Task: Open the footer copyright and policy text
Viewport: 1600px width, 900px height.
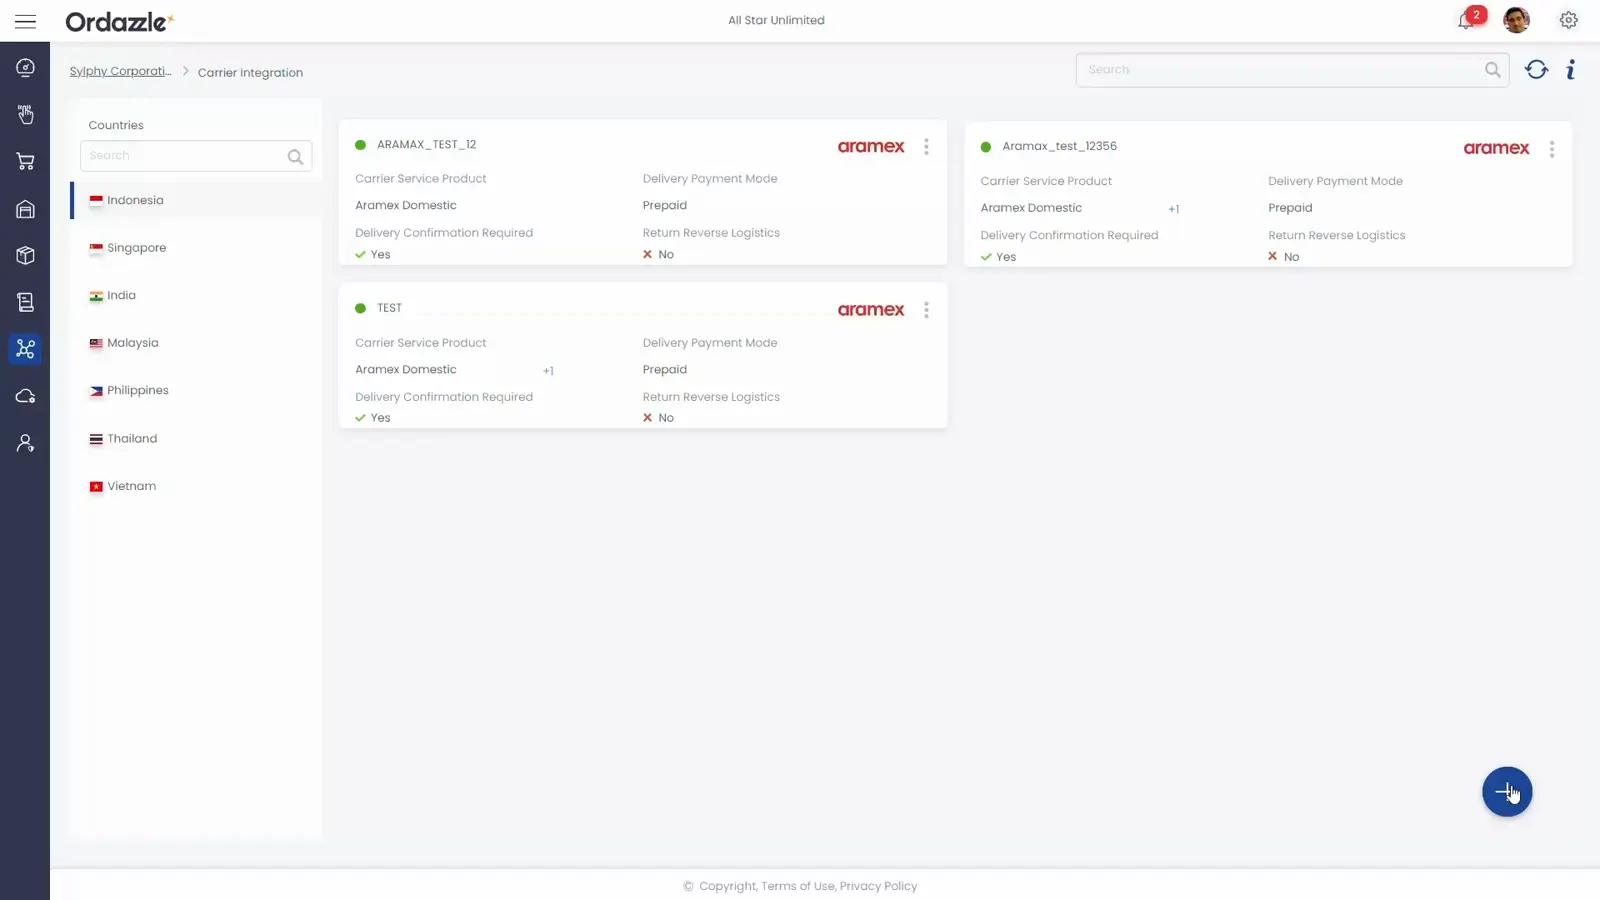Action: [x=800, y=886]
